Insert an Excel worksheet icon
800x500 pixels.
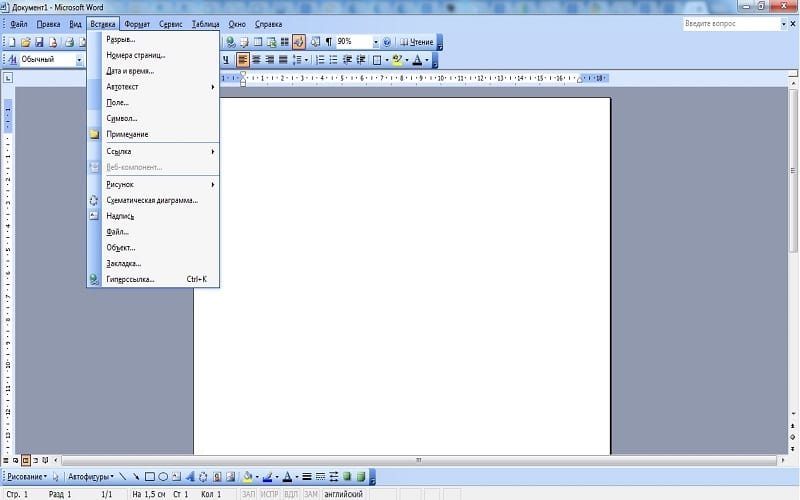coord(271,42)
